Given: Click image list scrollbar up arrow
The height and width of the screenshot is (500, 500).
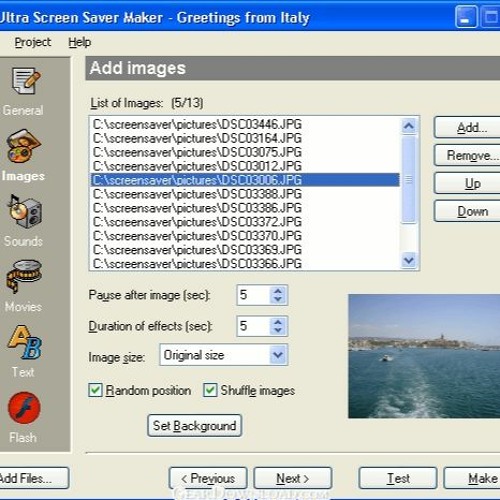Looking at the screenshot, I should [409, 126].
